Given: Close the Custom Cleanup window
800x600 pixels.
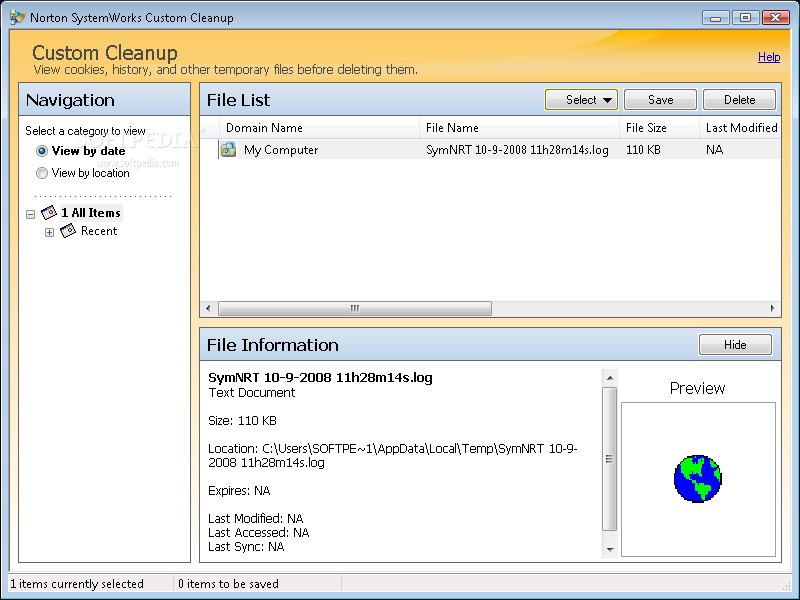Looking at the screenshot, I should 776,18.
